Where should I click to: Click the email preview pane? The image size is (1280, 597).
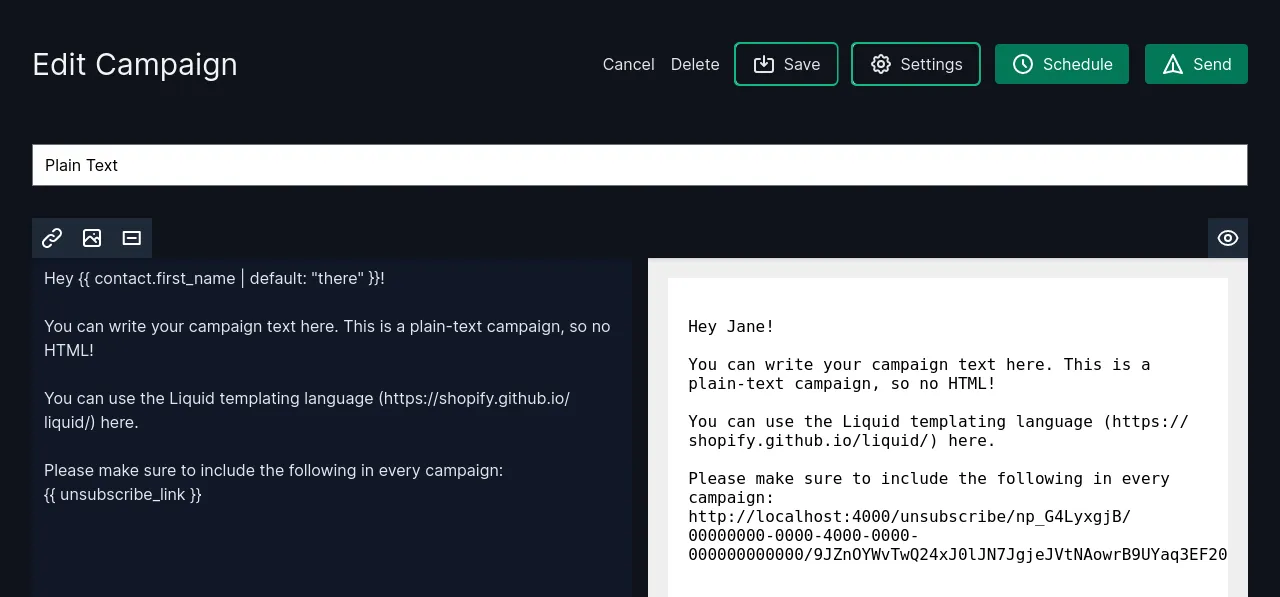(x=947, y=430)
